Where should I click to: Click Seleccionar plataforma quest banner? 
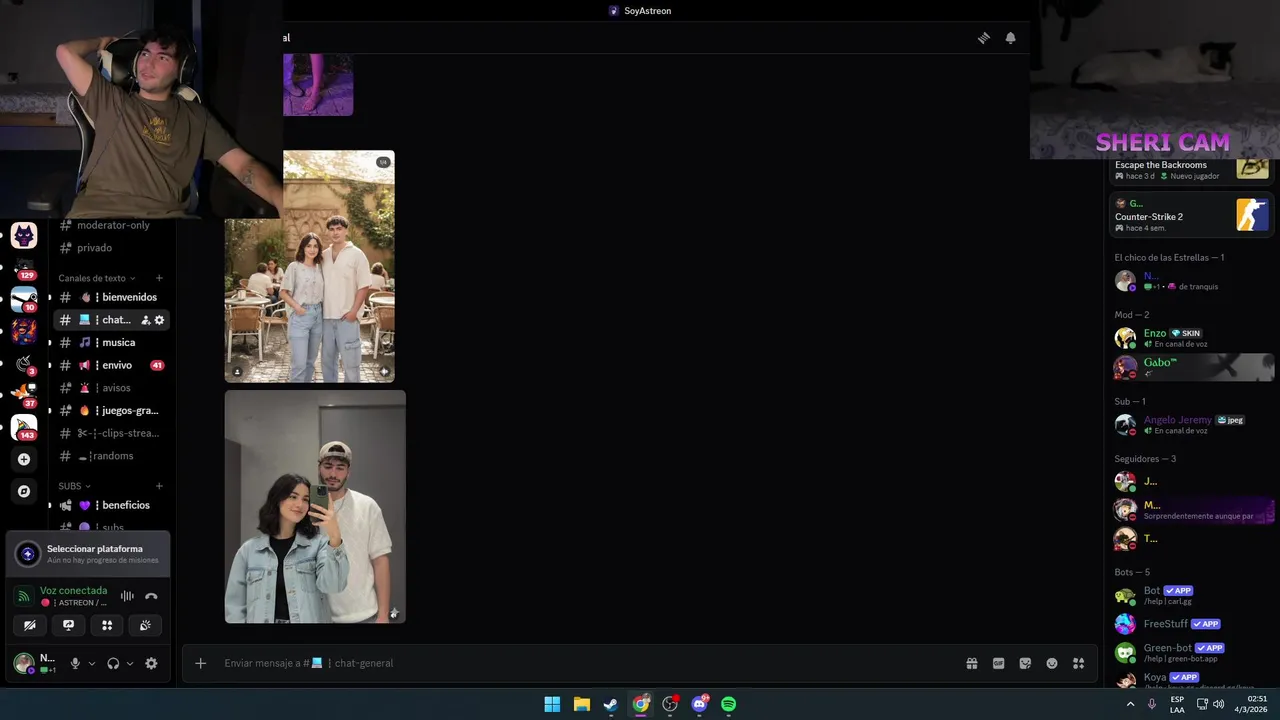88,554
